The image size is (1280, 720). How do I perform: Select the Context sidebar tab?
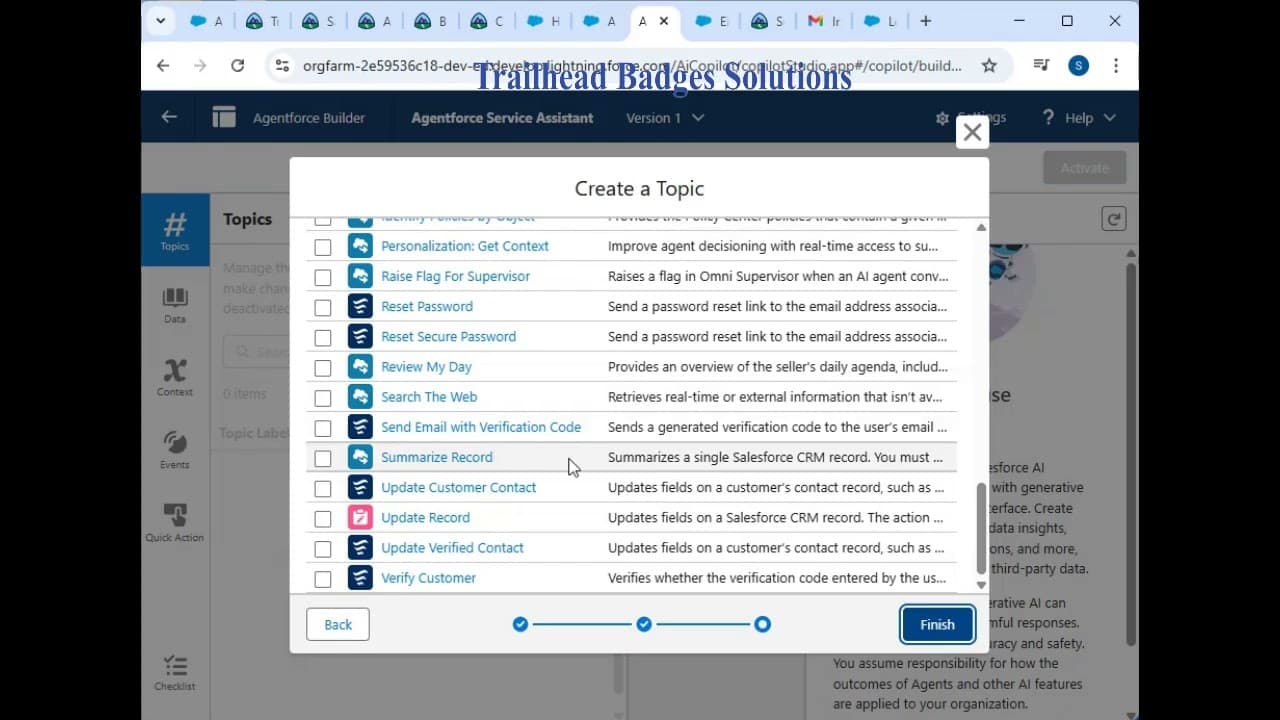point(175,377)
